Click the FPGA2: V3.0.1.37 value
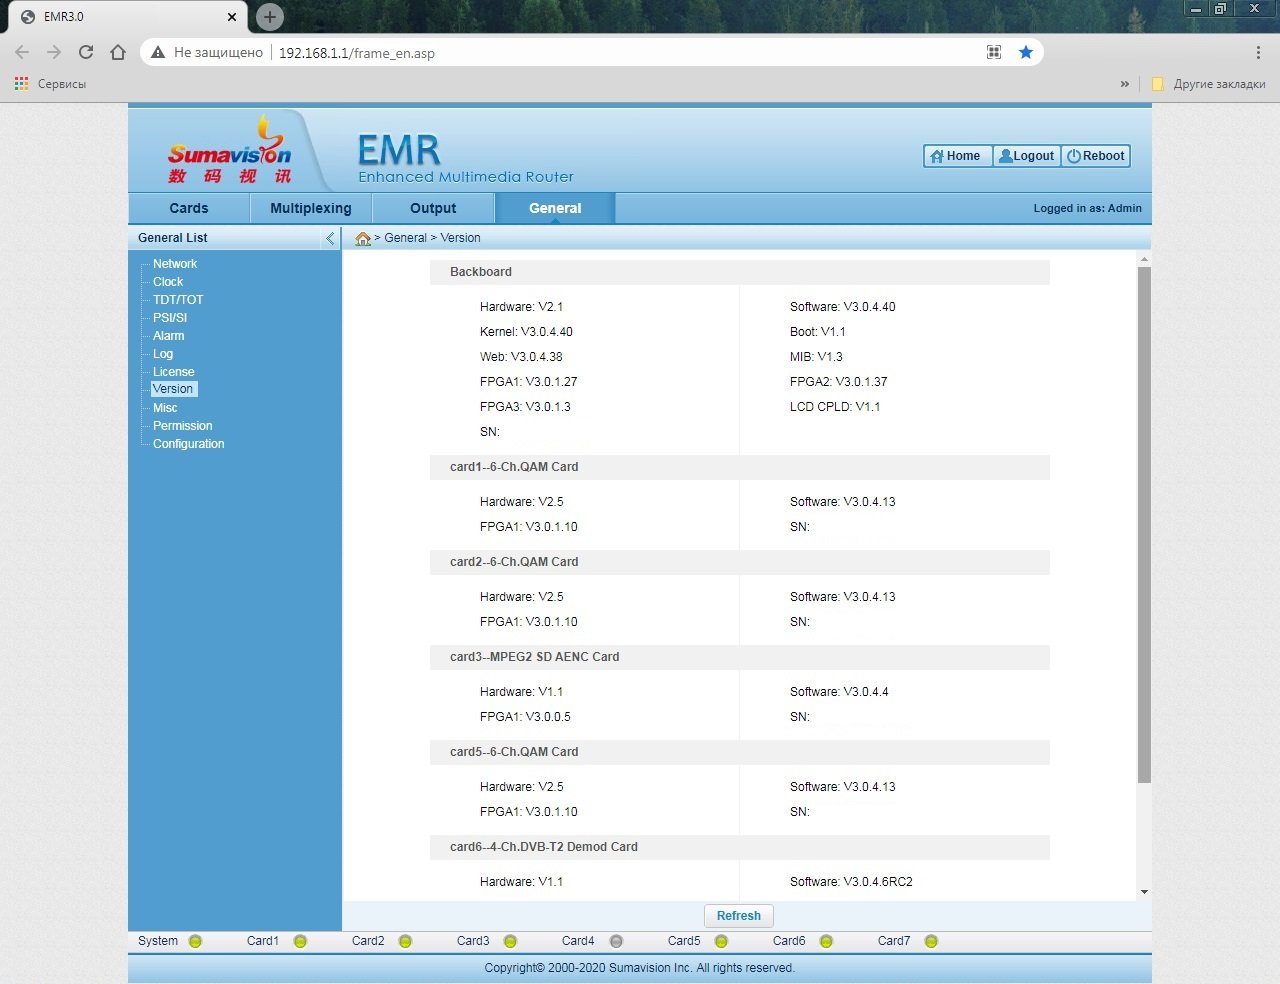Viewport: 1280px width, 984px height. [x=838, y=382]
